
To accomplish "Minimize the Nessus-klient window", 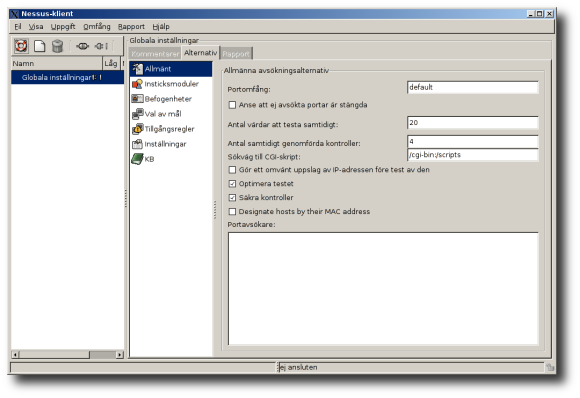I will (x=531, y=14).
